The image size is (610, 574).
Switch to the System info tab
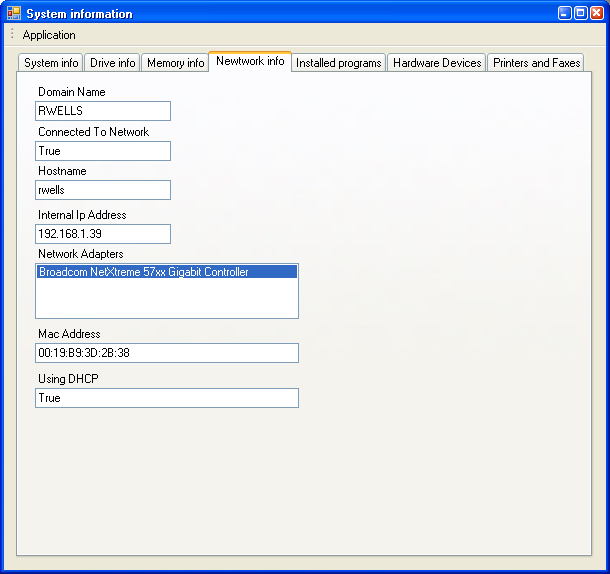(51, 63)
